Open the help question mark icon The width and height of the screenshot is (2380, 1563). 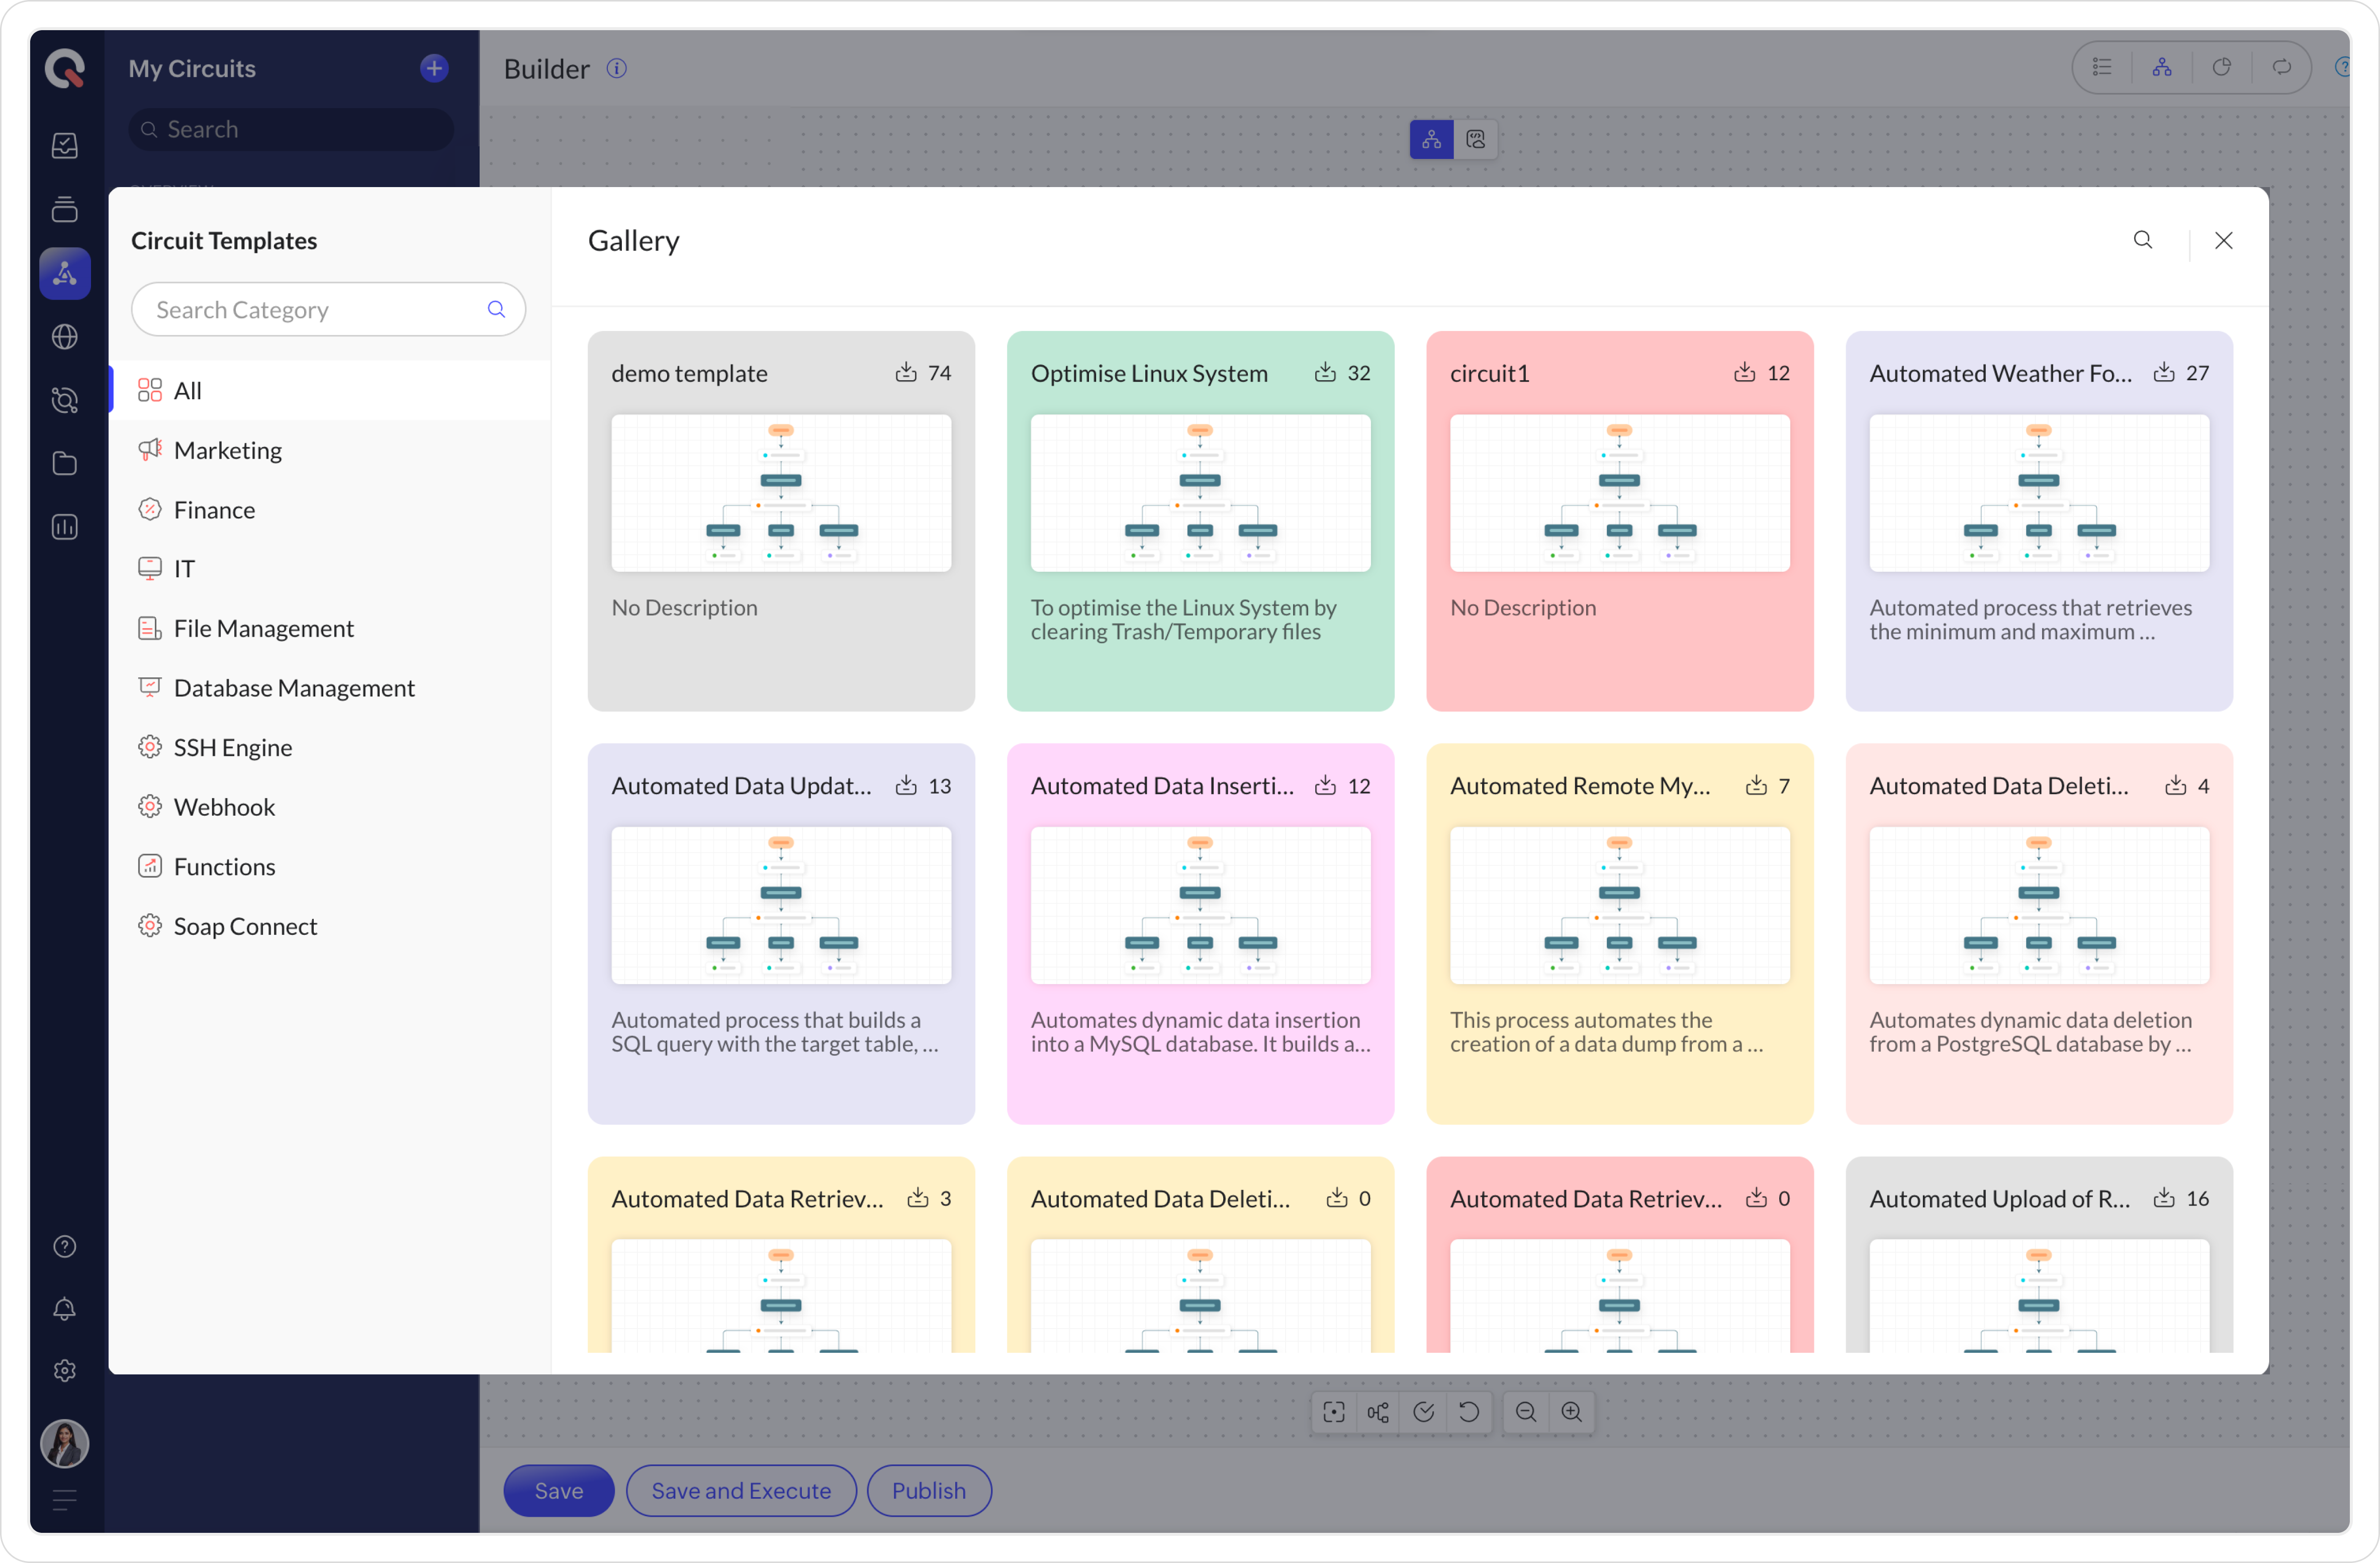pyautogui.click(x=65, y=1246)
